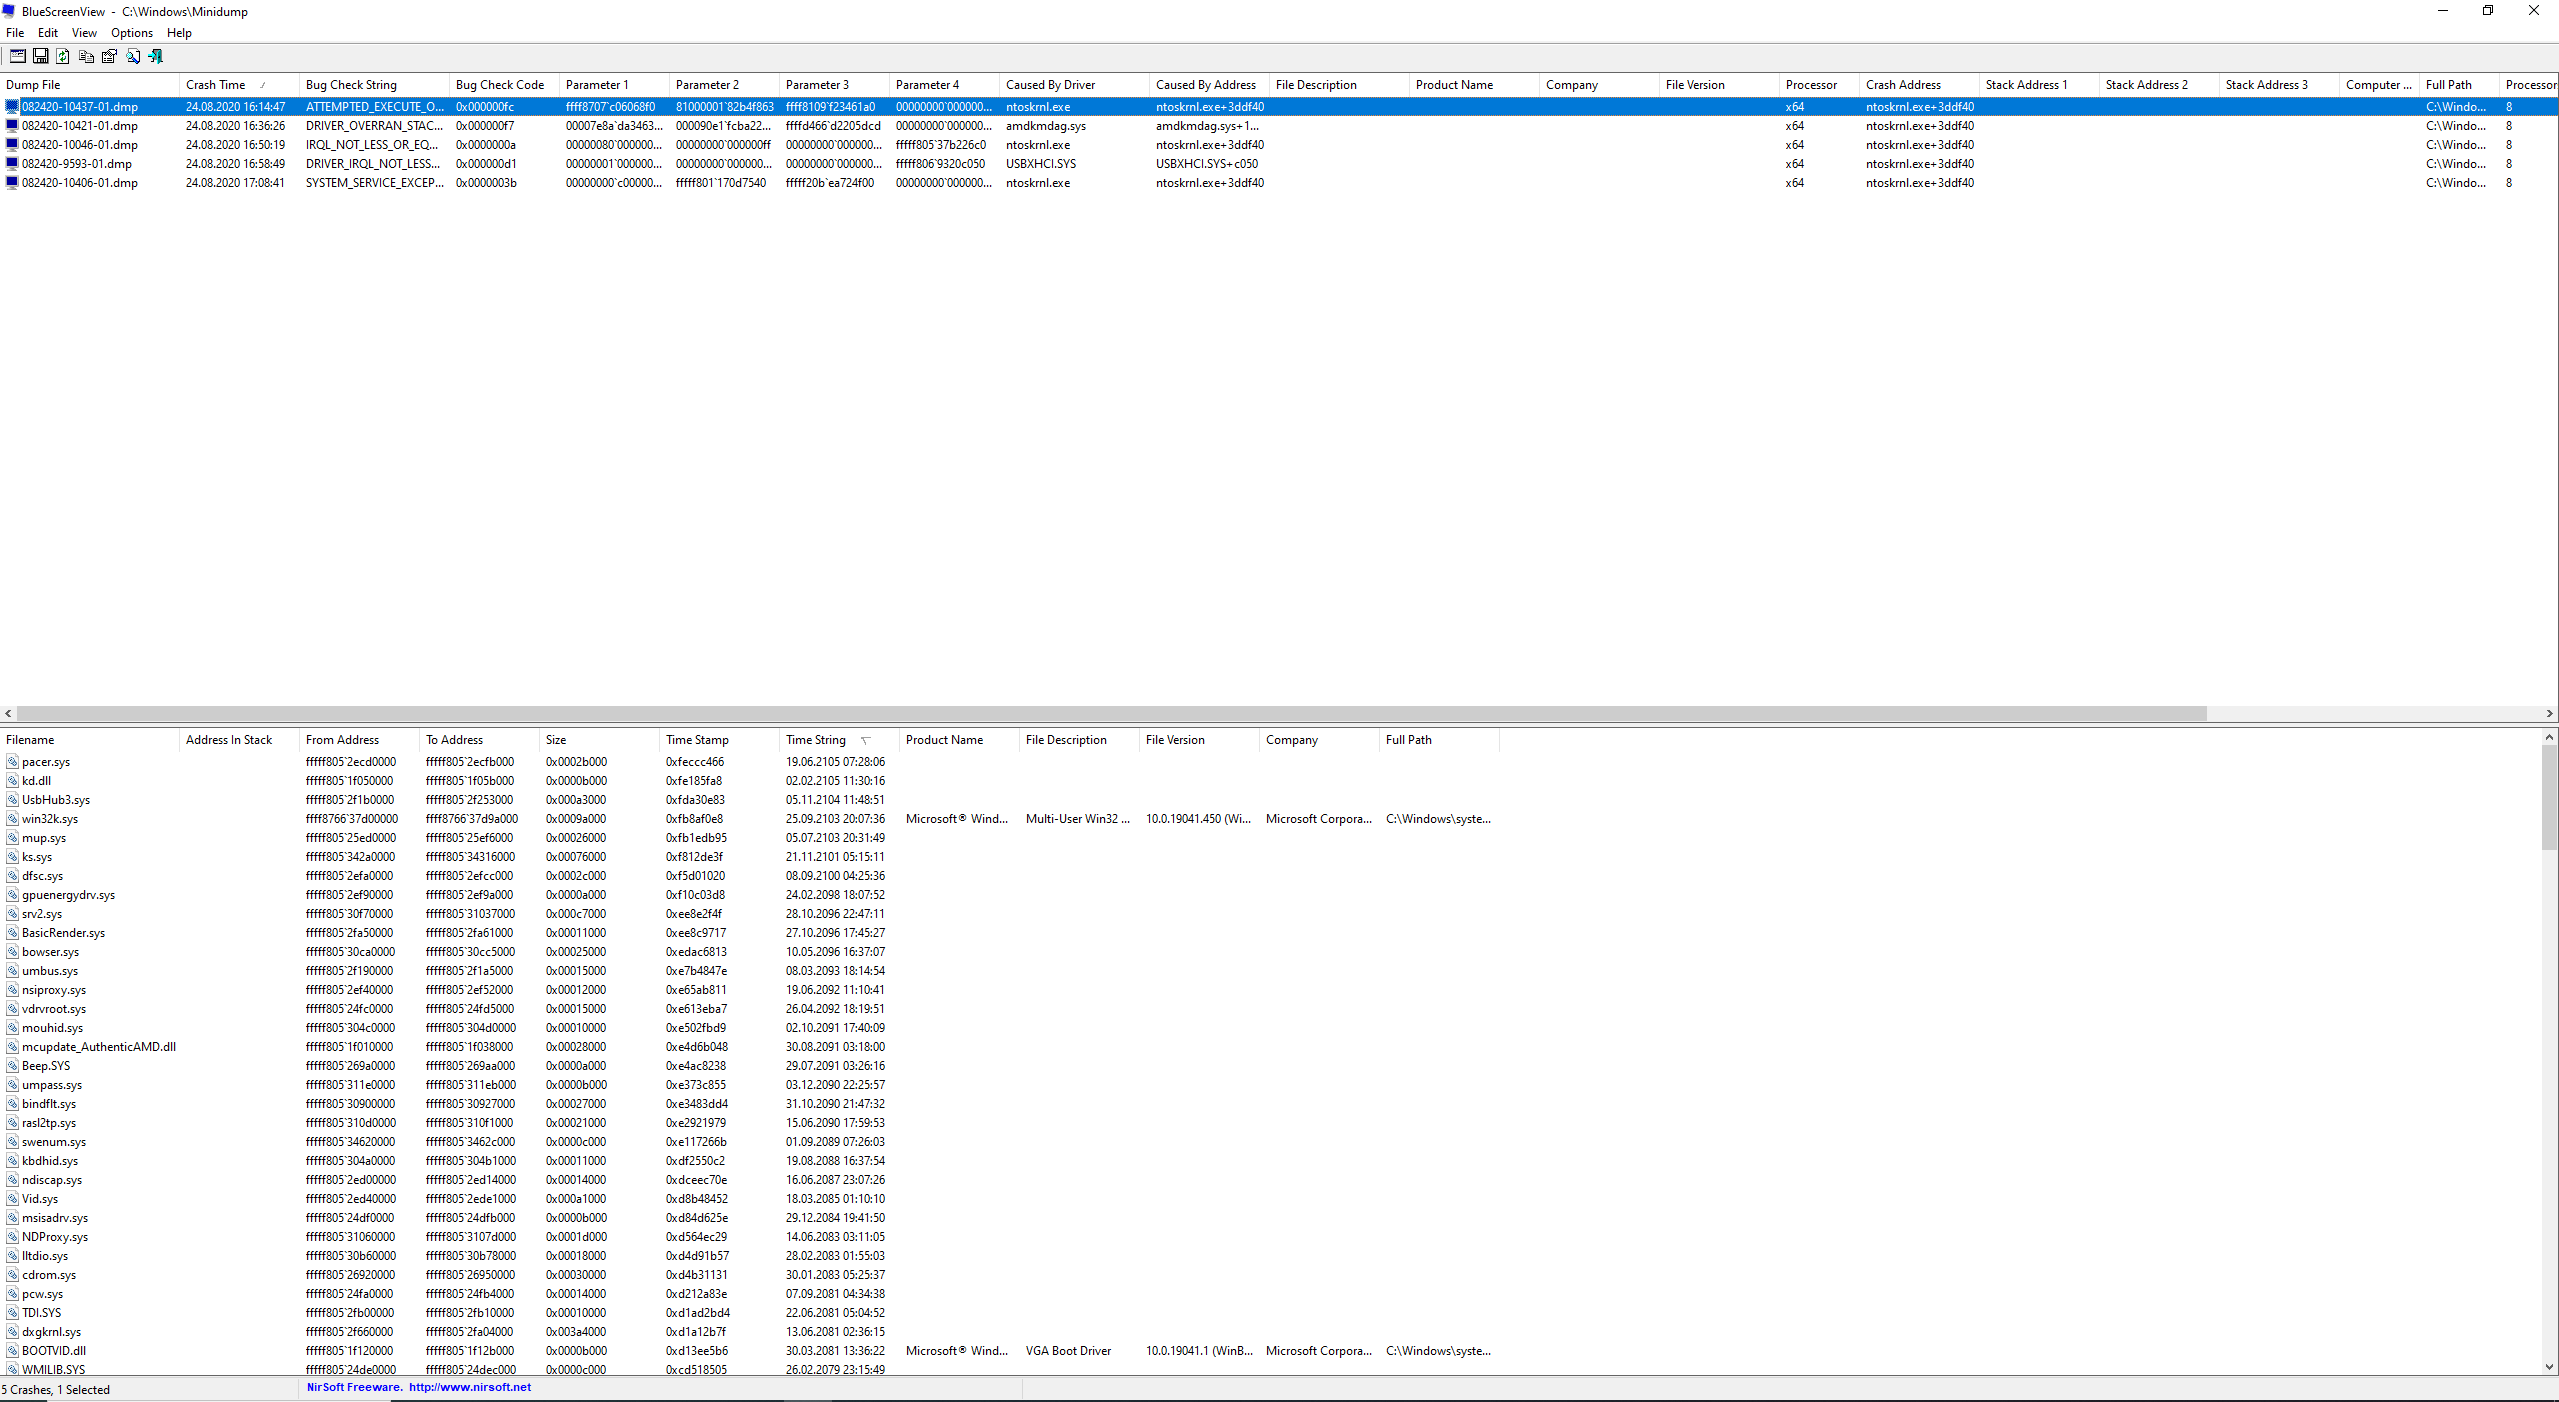Click the cdrom.sys file icon
This screenshot has width=2559, height=1402.
tap(12, 1274)
